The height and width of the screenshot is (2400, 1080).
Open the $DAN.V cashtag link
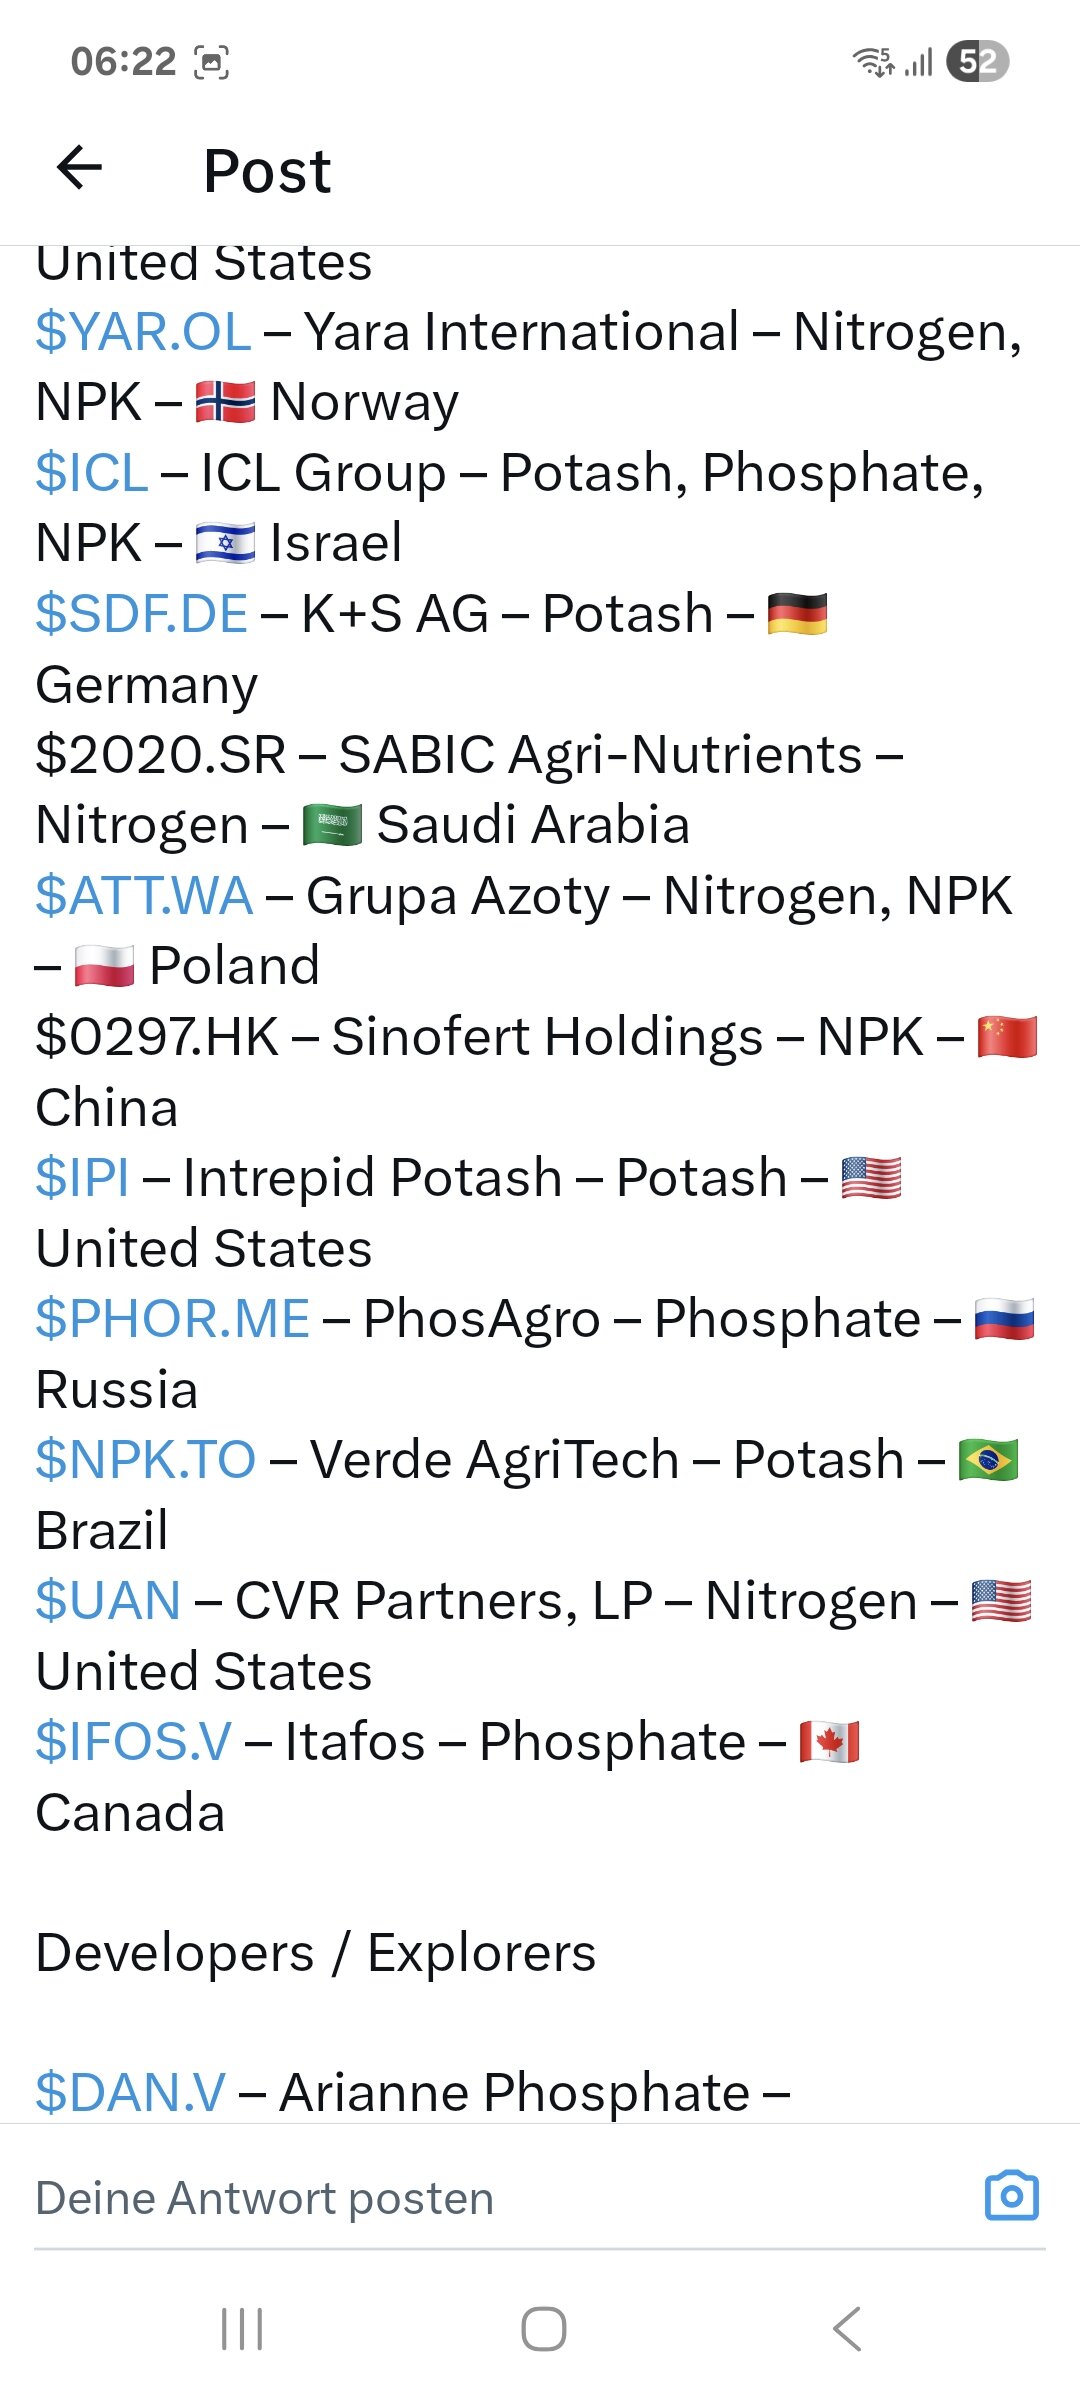tap(131, 2093)
